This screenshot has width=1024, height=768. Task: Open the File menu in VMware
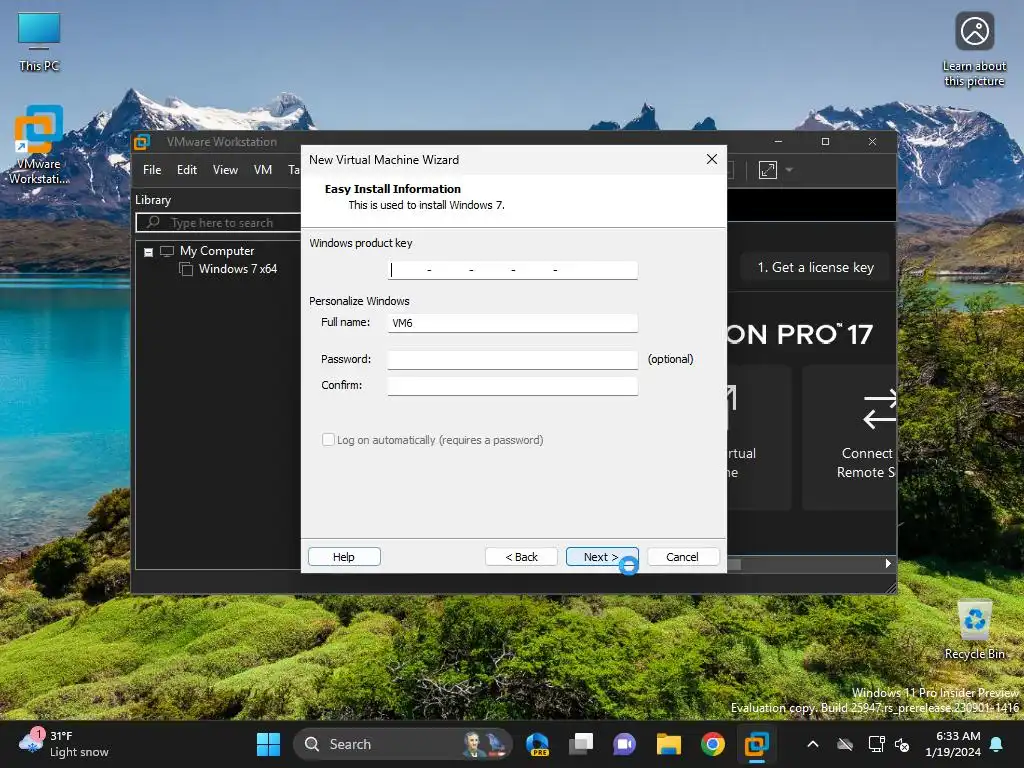click(x=152, y=170)
